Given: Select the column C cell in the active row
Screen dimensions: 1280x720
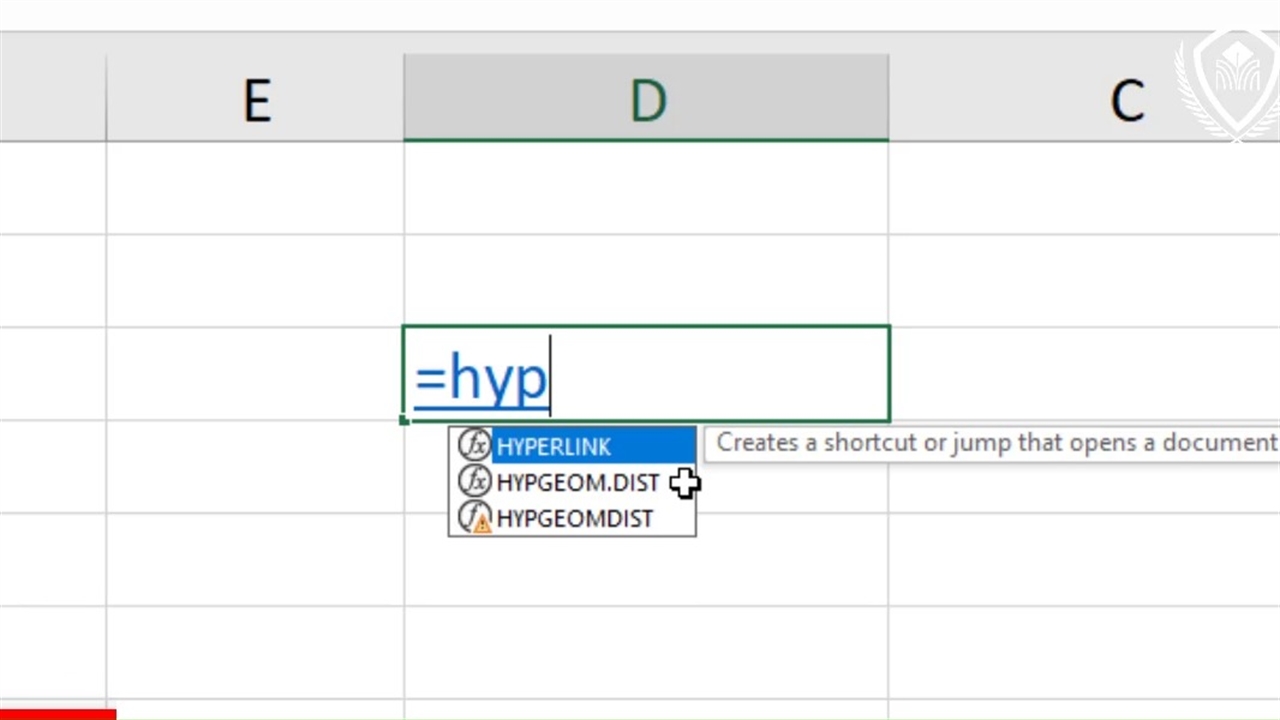Looking at the screenshot, I should click(1084, 375).
